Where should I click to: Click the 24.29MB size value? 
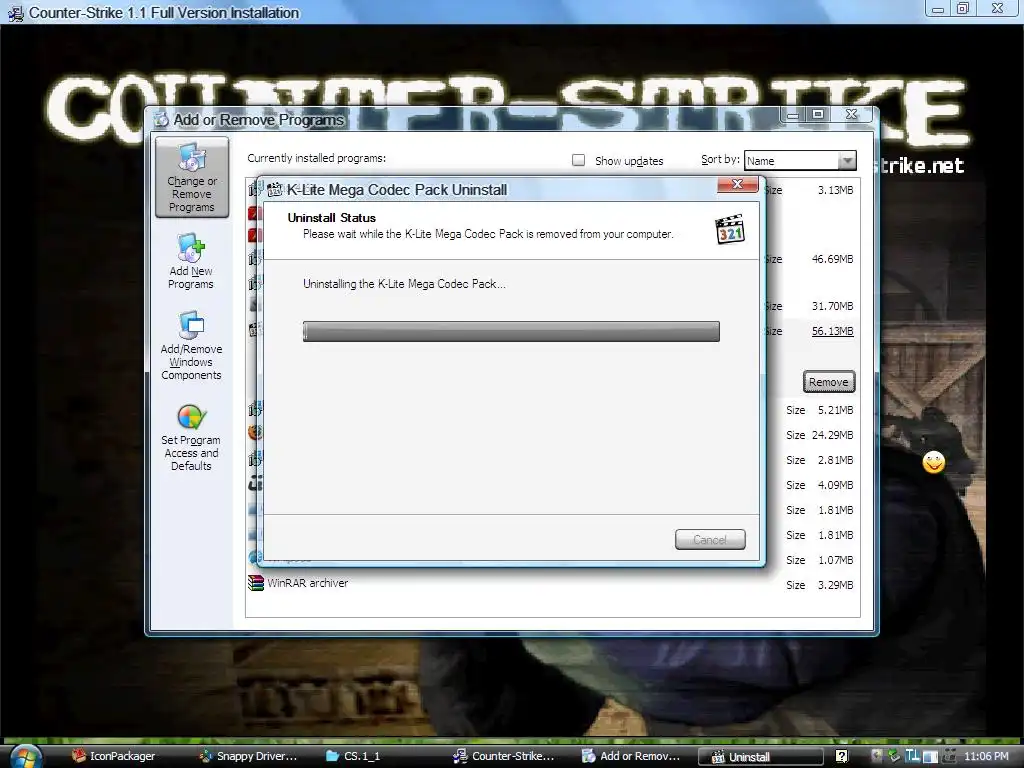(832, 435)
